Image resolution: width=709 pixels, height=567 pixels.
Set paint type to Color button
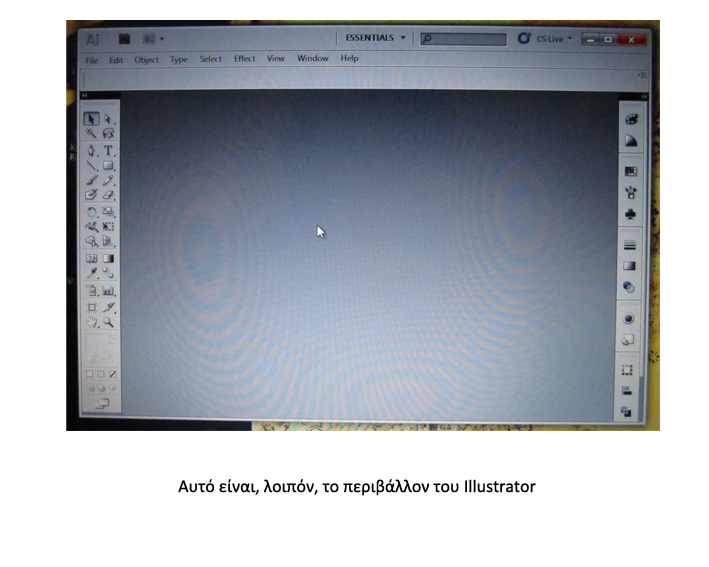90,374
